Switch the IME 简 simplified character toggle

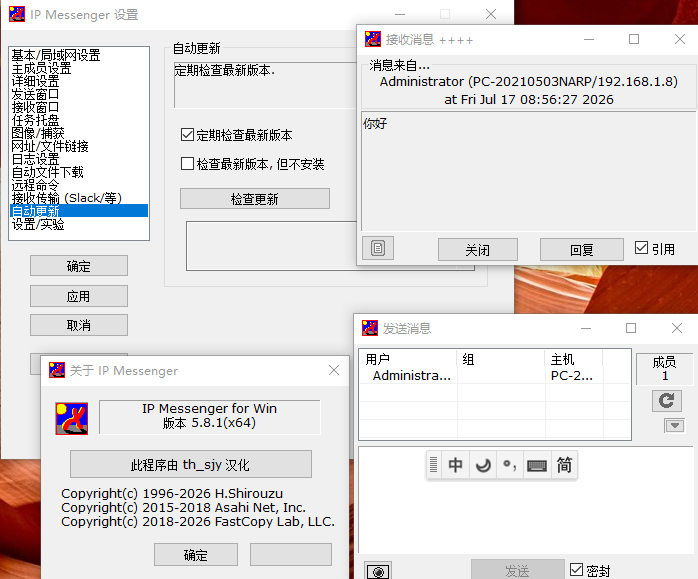pos(564,465)
